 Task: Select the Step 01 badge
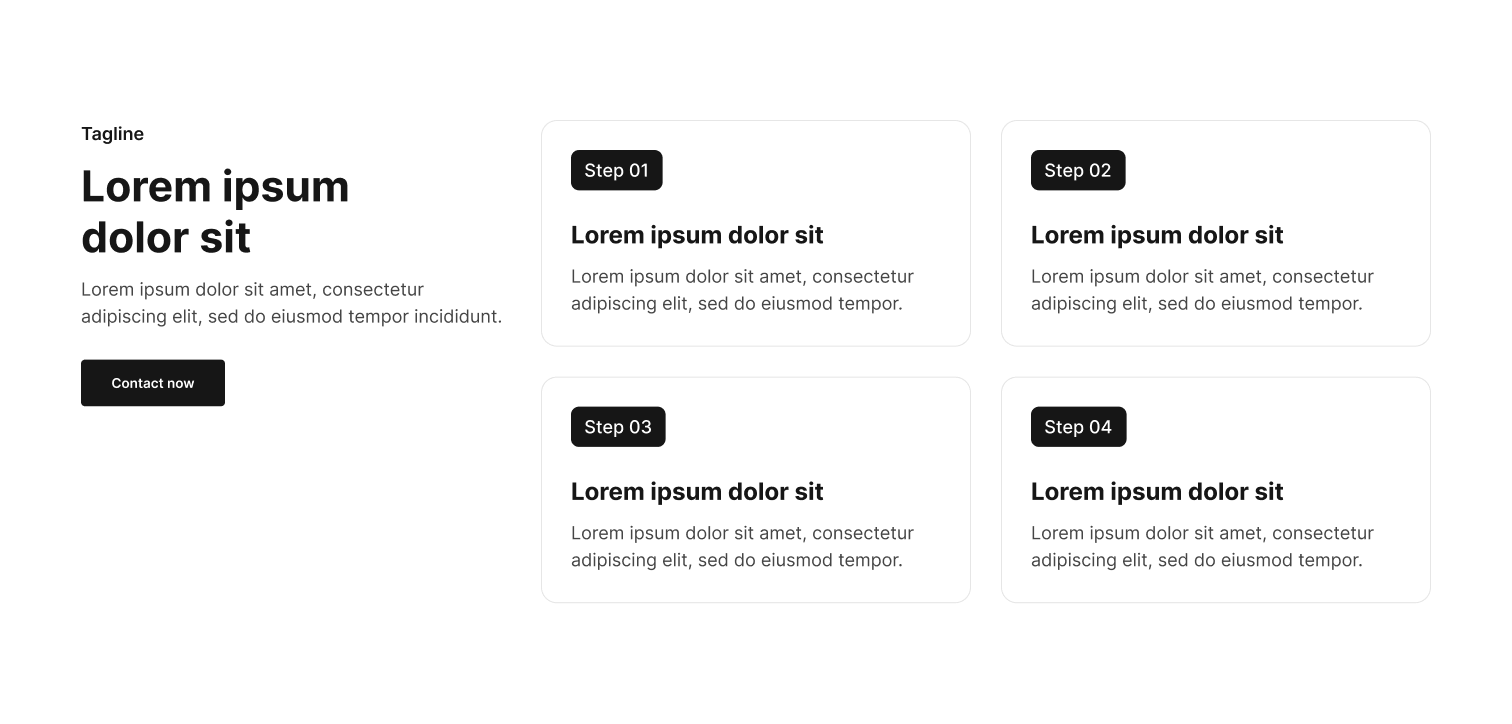pos(617,170)
